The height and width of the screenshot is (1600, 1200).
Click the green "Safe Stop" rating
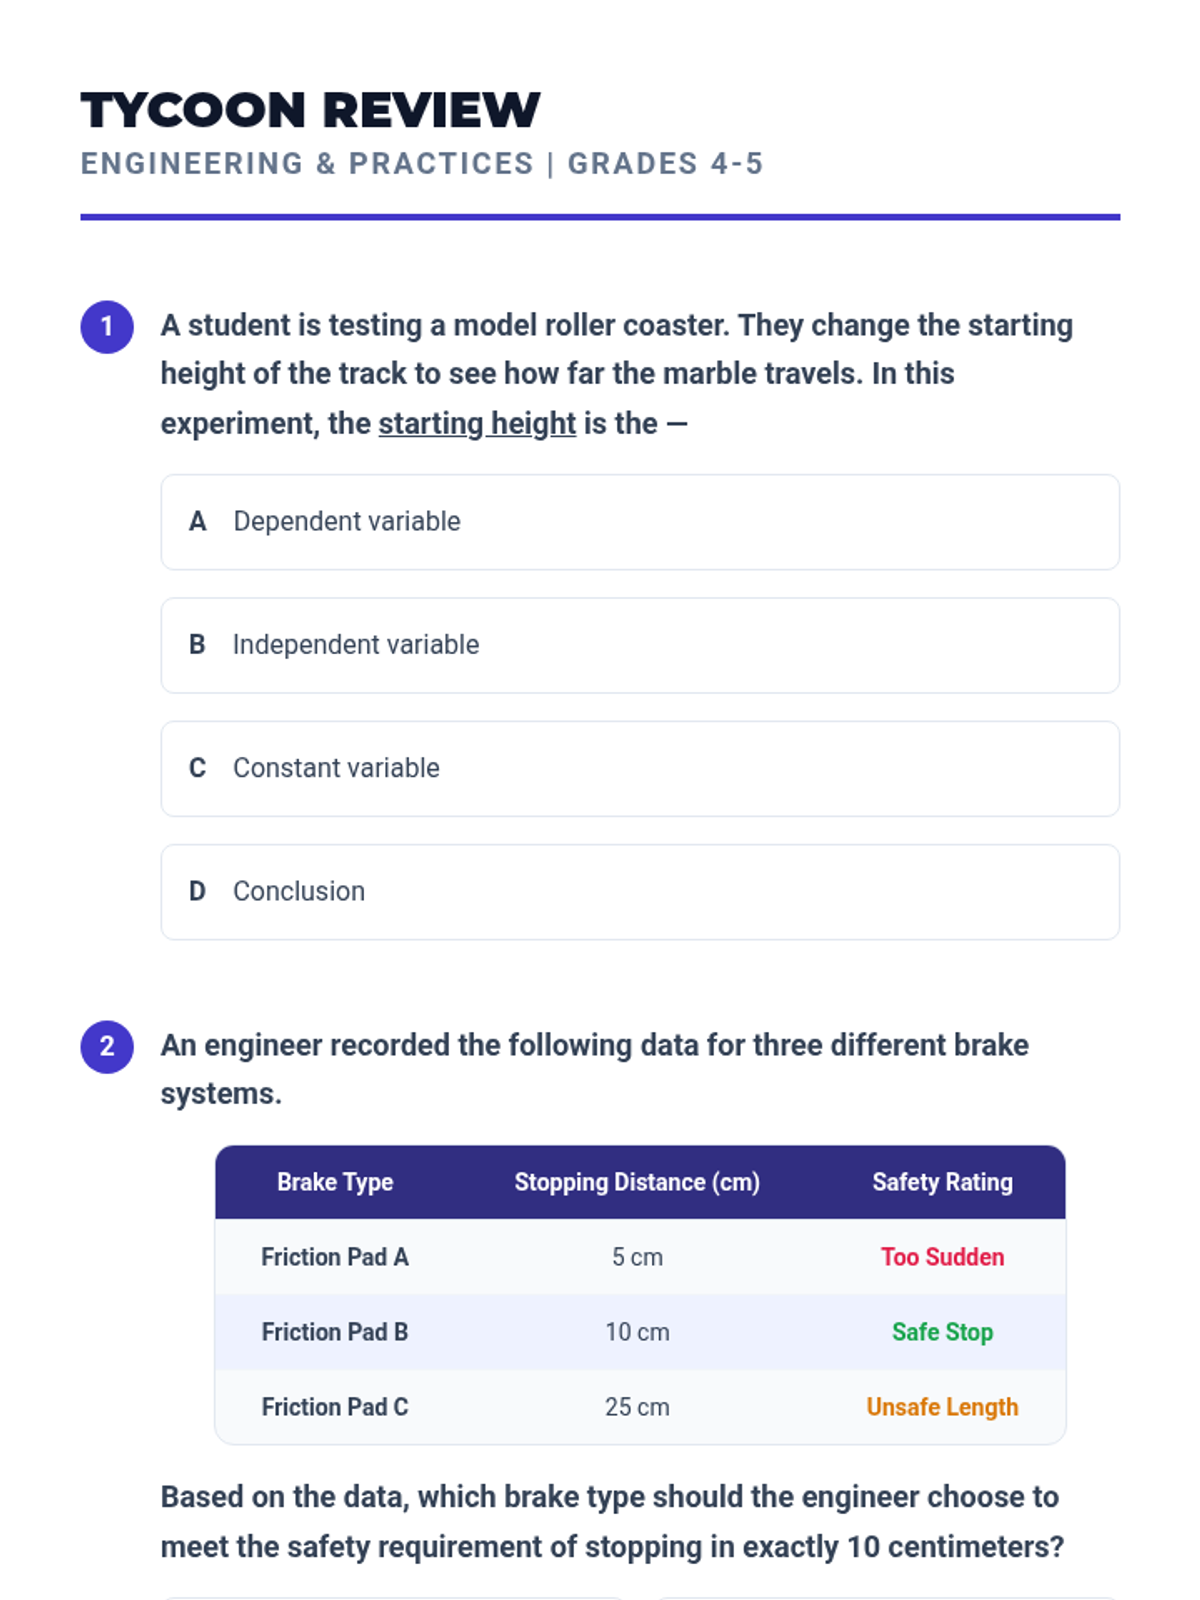tap(942, 1332)
